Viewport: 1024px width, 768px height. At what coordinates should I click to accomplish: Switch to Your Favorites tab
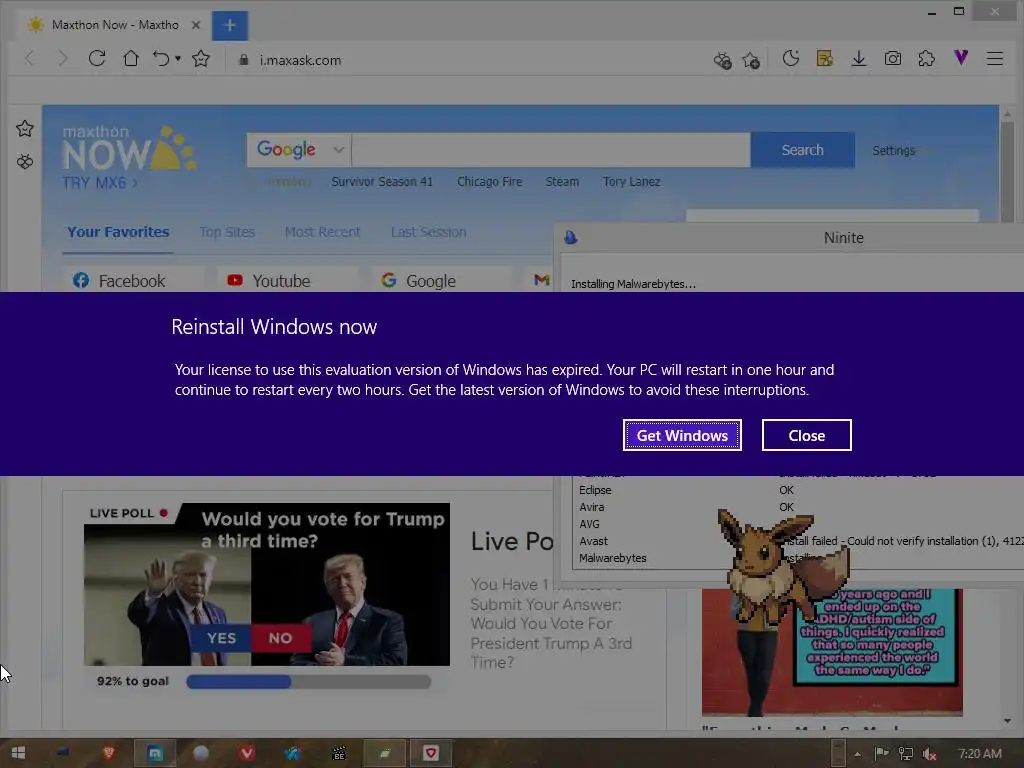118,232
